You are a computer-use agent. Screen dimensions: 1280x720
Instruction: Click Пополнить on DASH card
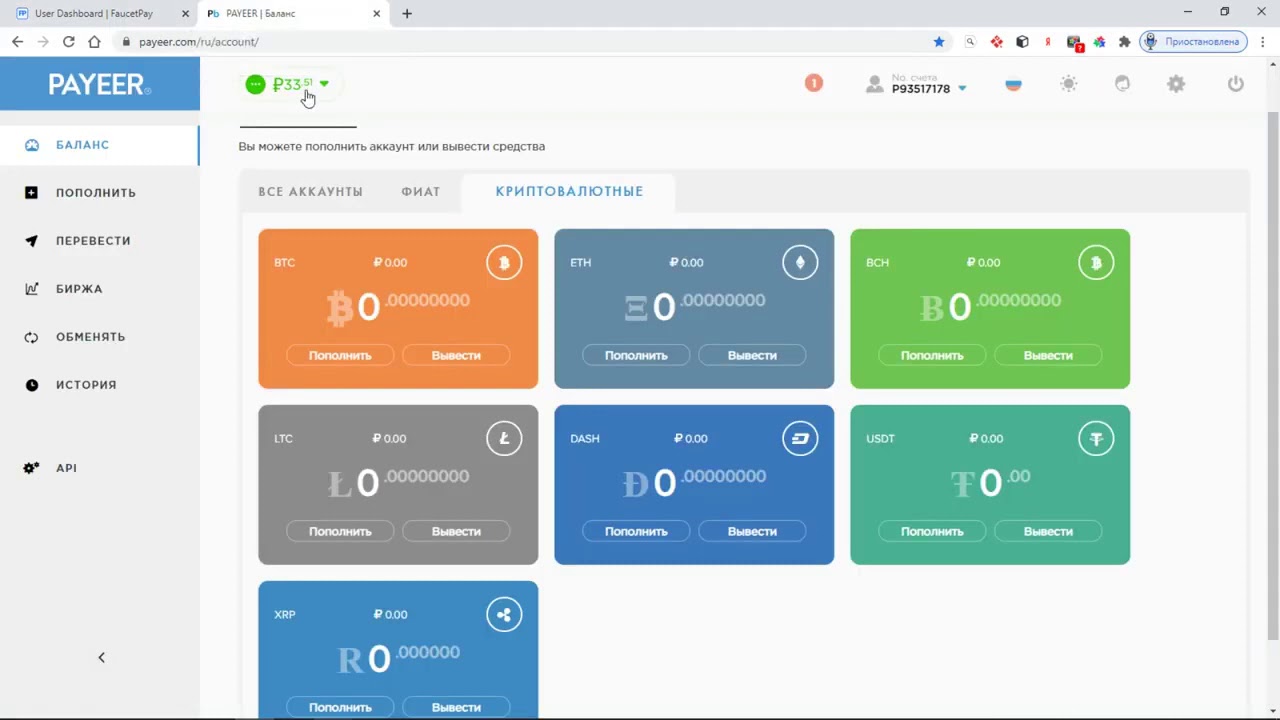coord(636,531)
